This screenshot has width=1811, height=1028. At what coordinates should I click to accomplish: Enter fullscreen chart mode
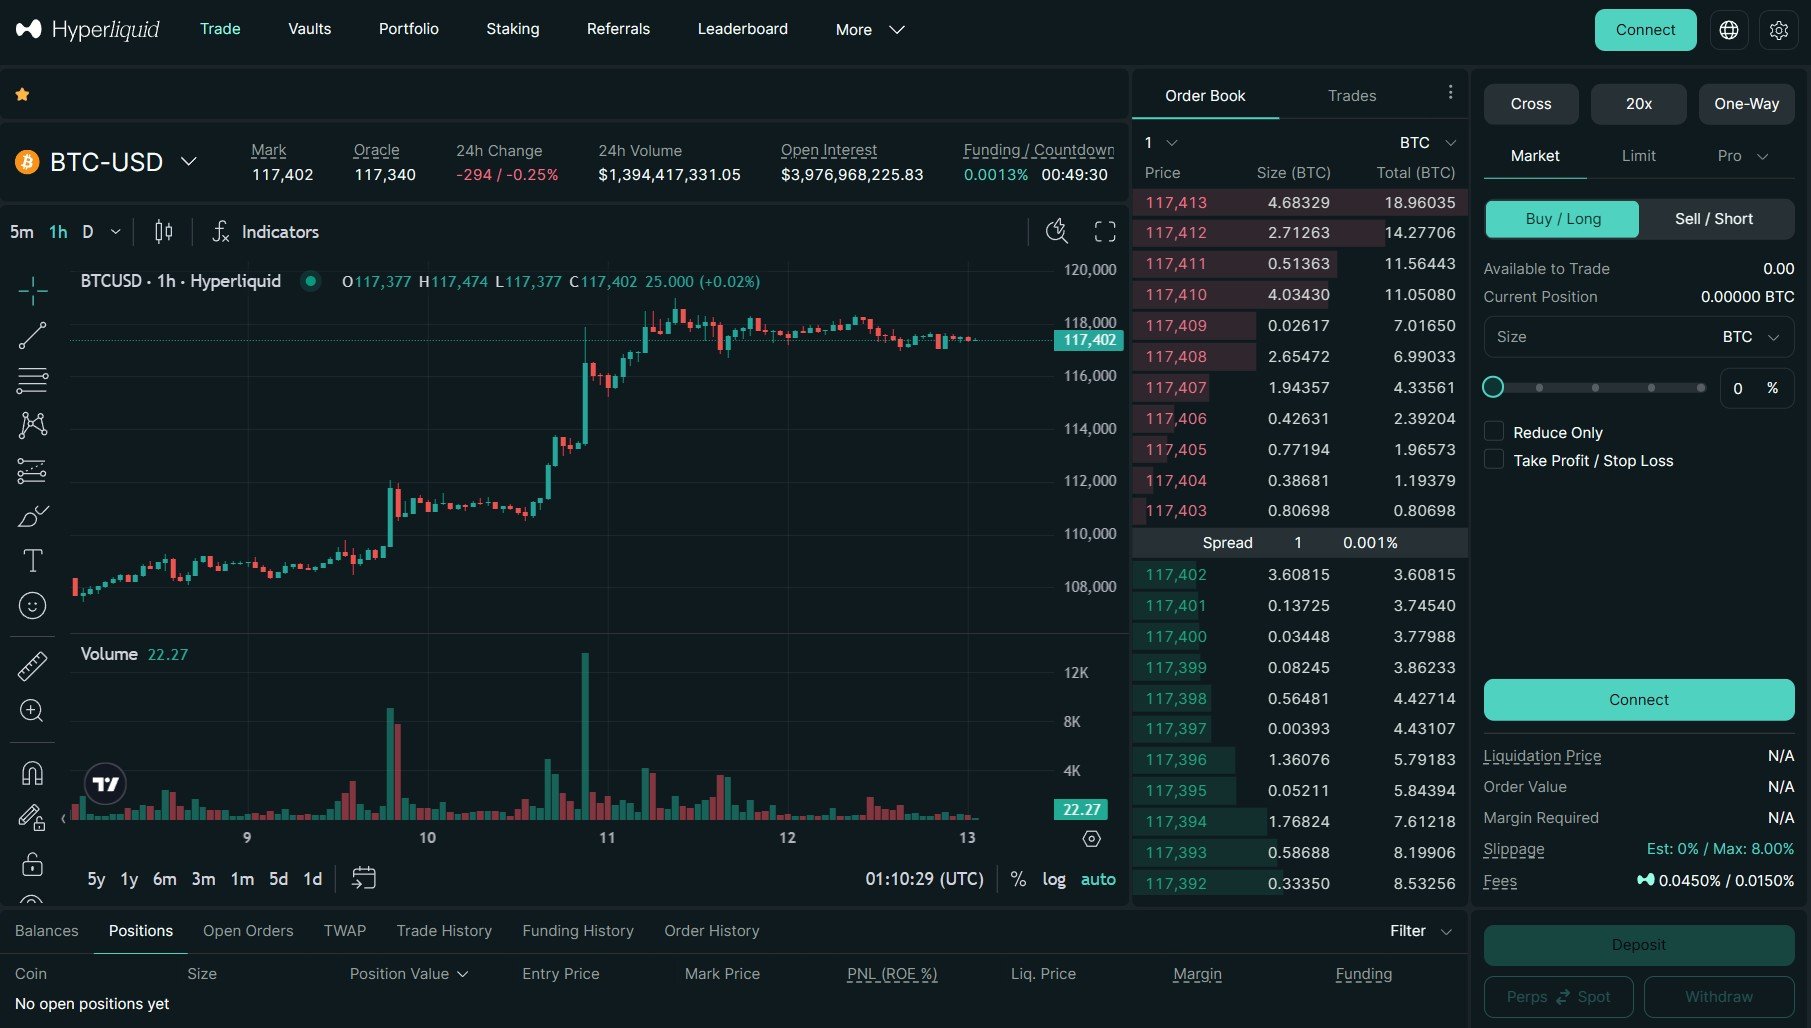[x=1105, y=231]
